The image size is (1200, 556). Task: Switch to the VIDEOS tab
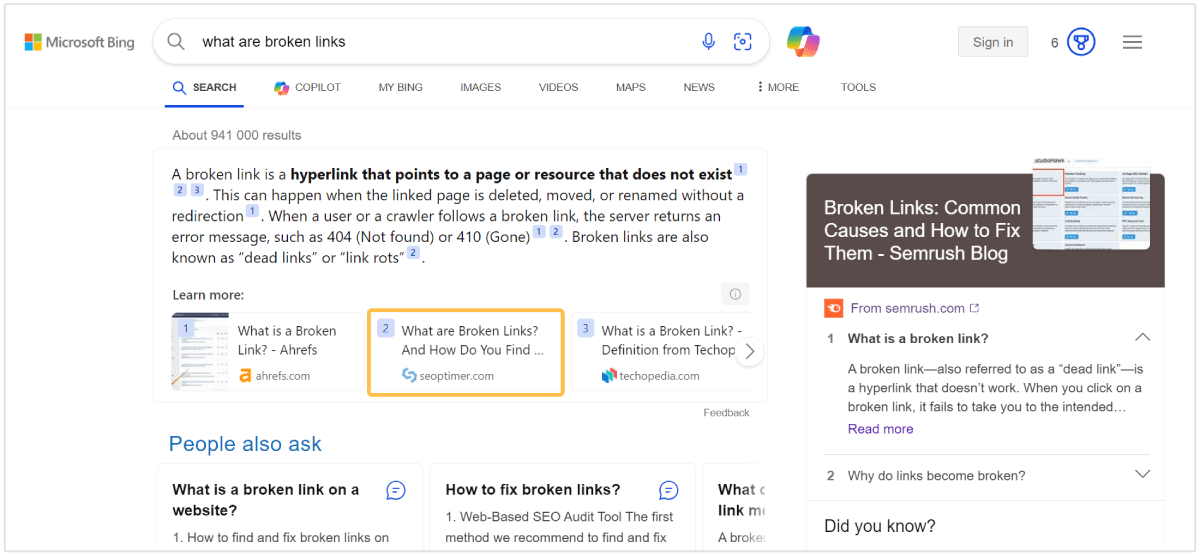pyautogui.click(x=558, y=88)
